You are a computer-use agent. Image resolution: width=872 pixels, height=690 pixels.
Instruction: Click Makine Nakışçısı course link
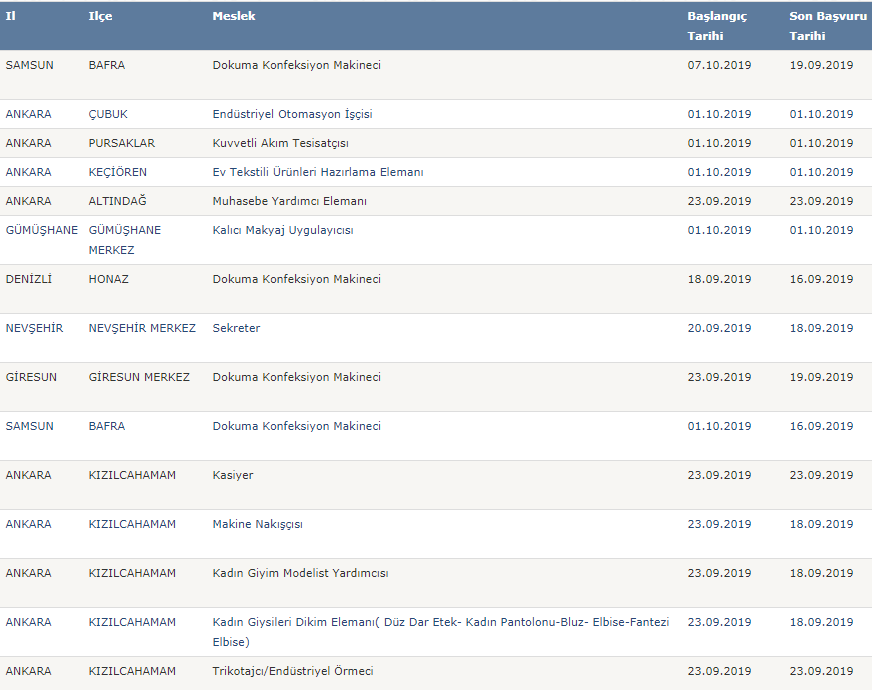pyautogui.click(x=257, y=524)
